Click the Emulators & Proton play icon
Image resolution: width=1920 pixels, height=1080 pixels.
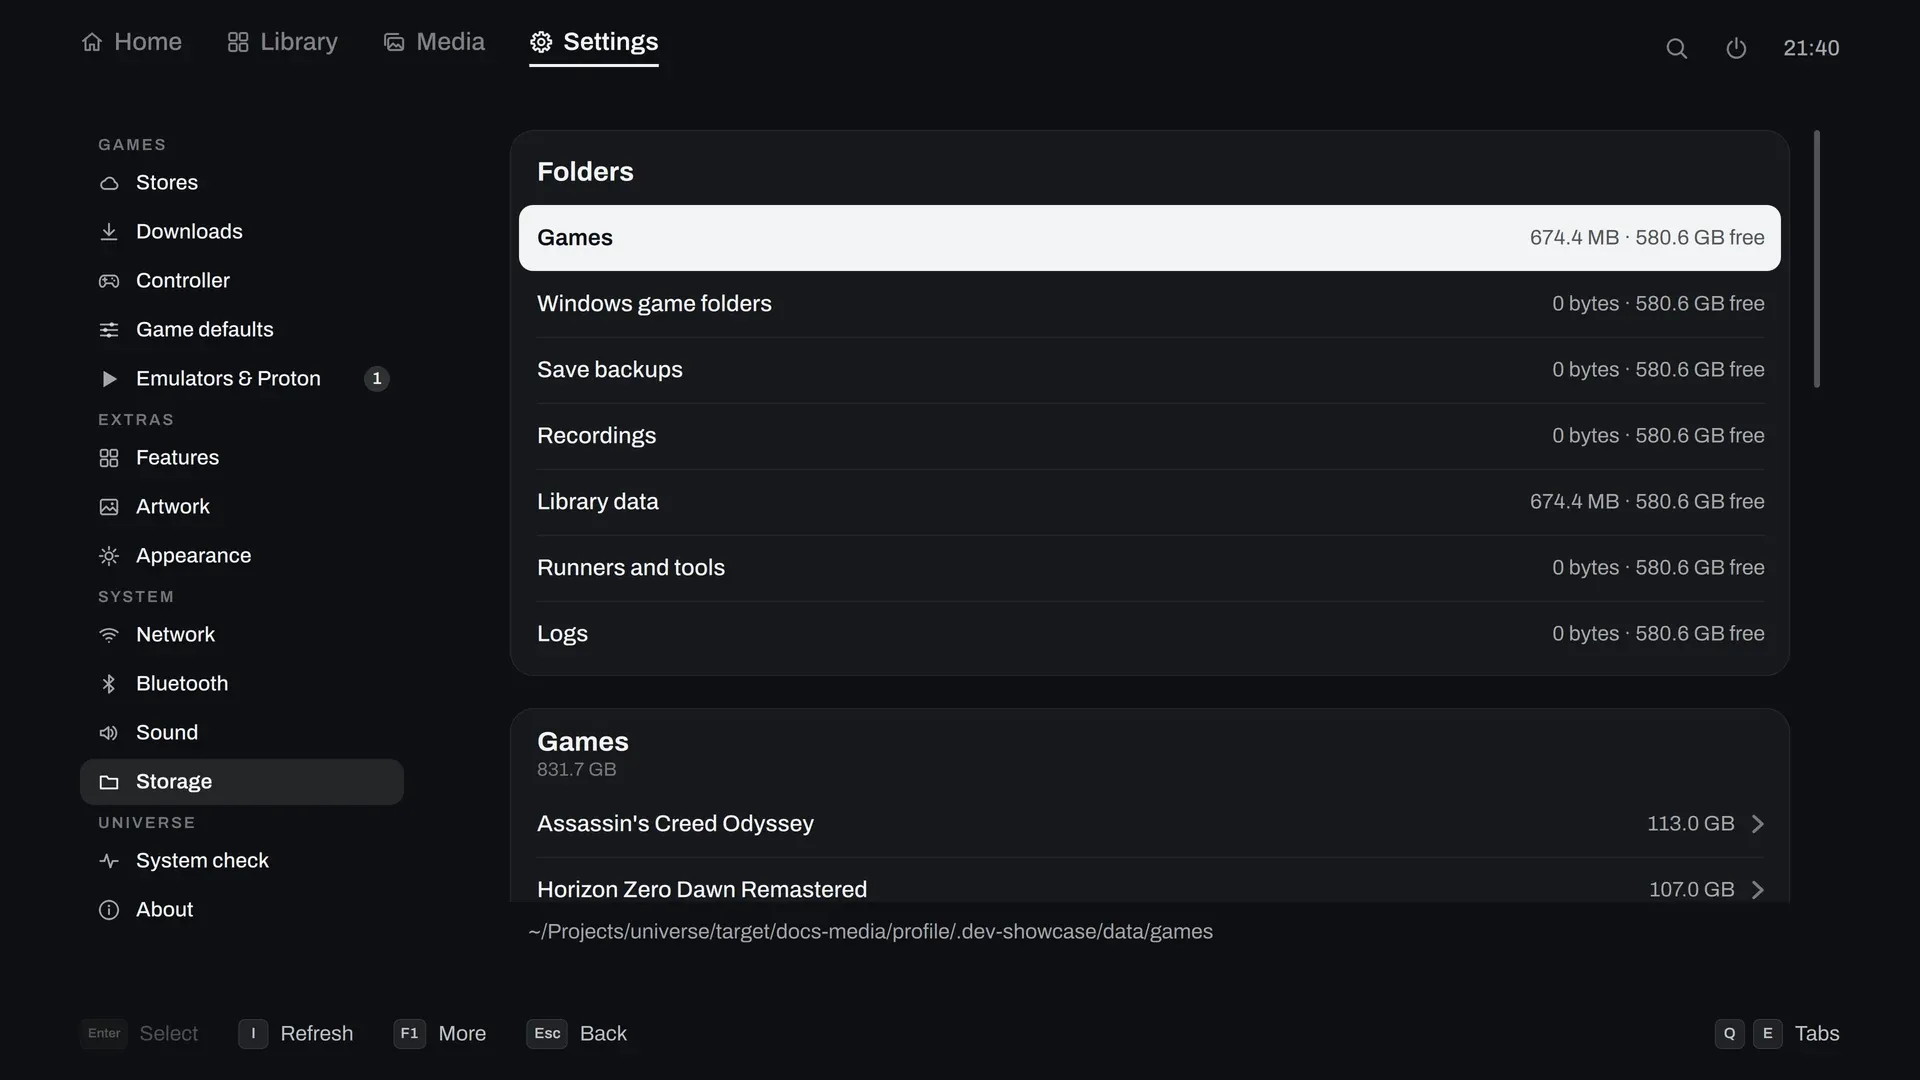pos(109,379)
